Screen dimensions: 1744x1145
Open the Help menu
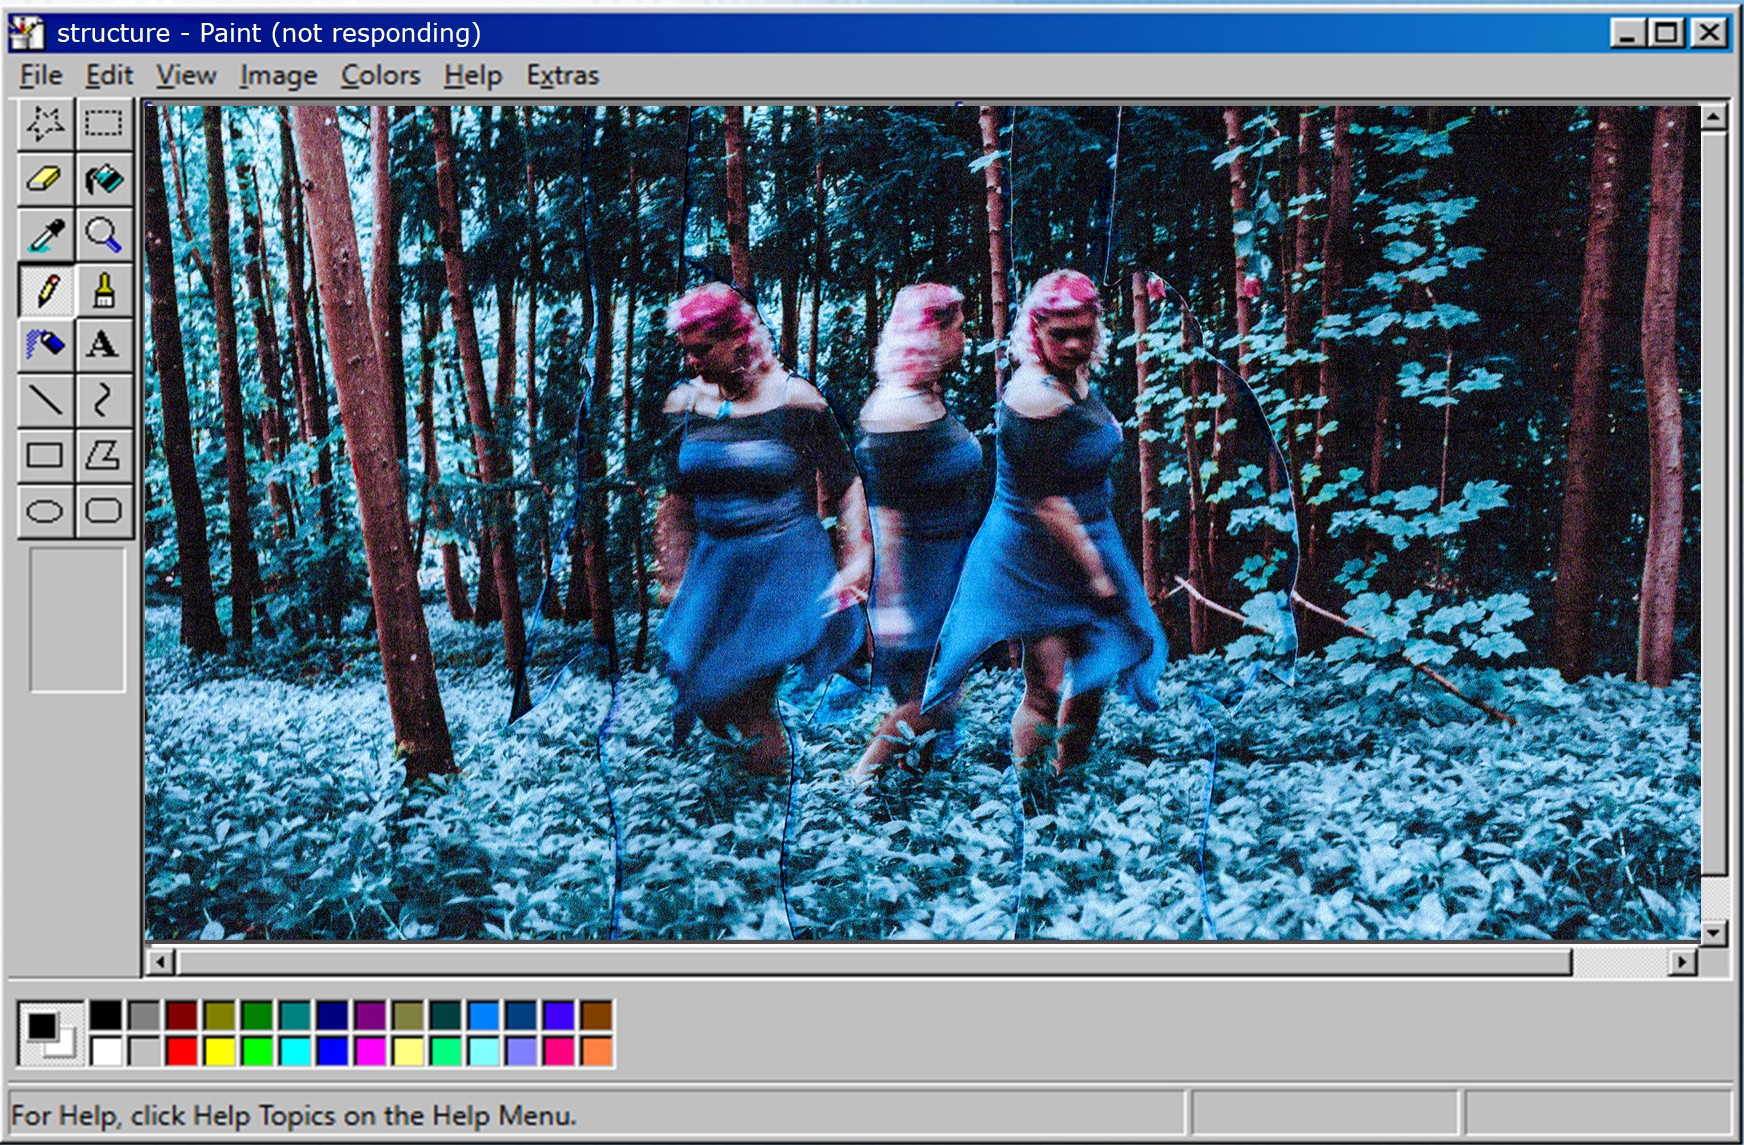(473, 76)
